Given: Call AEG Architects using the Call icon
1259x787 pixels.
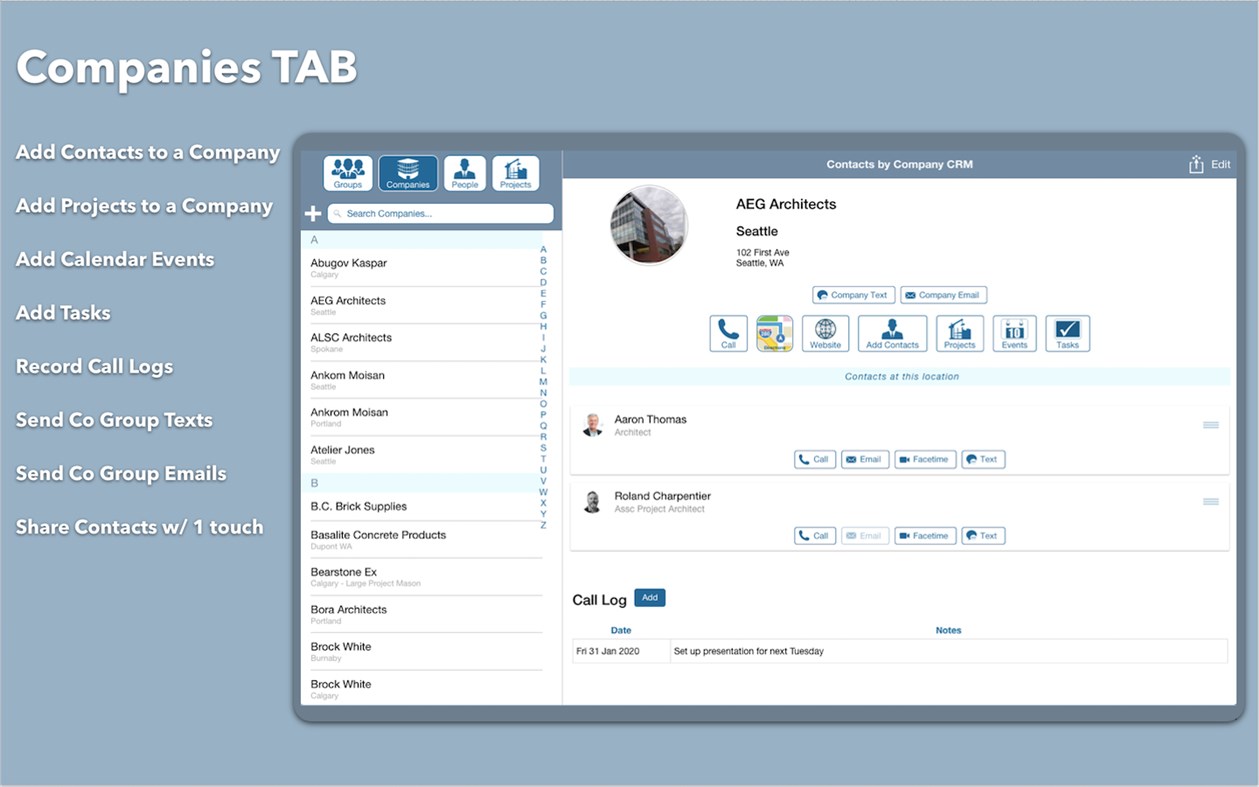Looking at the screenshot, I should [x=728, y=333].
